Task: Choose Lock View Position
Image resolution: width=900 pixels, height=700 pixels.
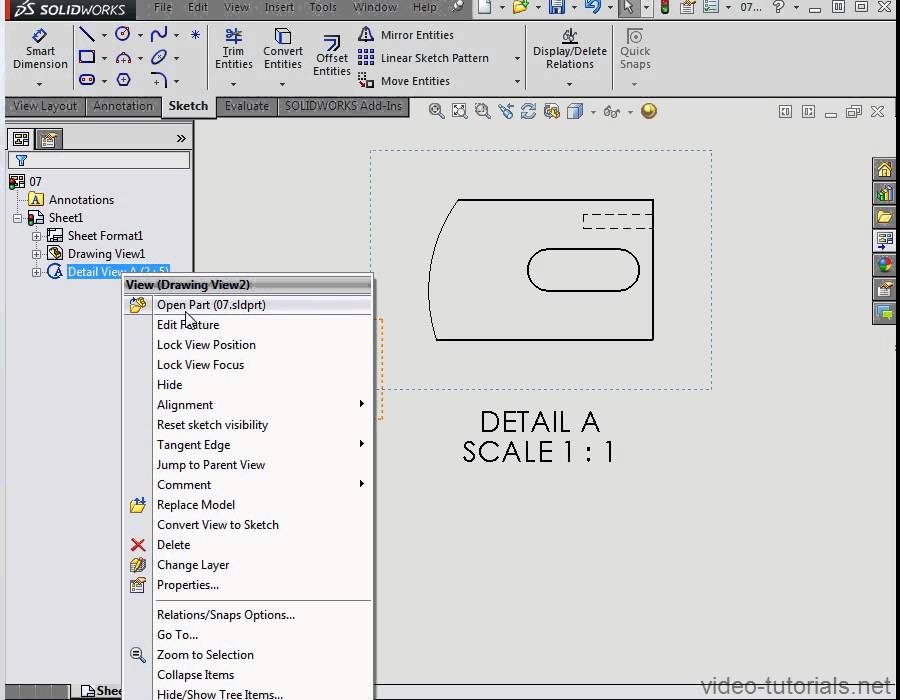Action: click(247, 345)
